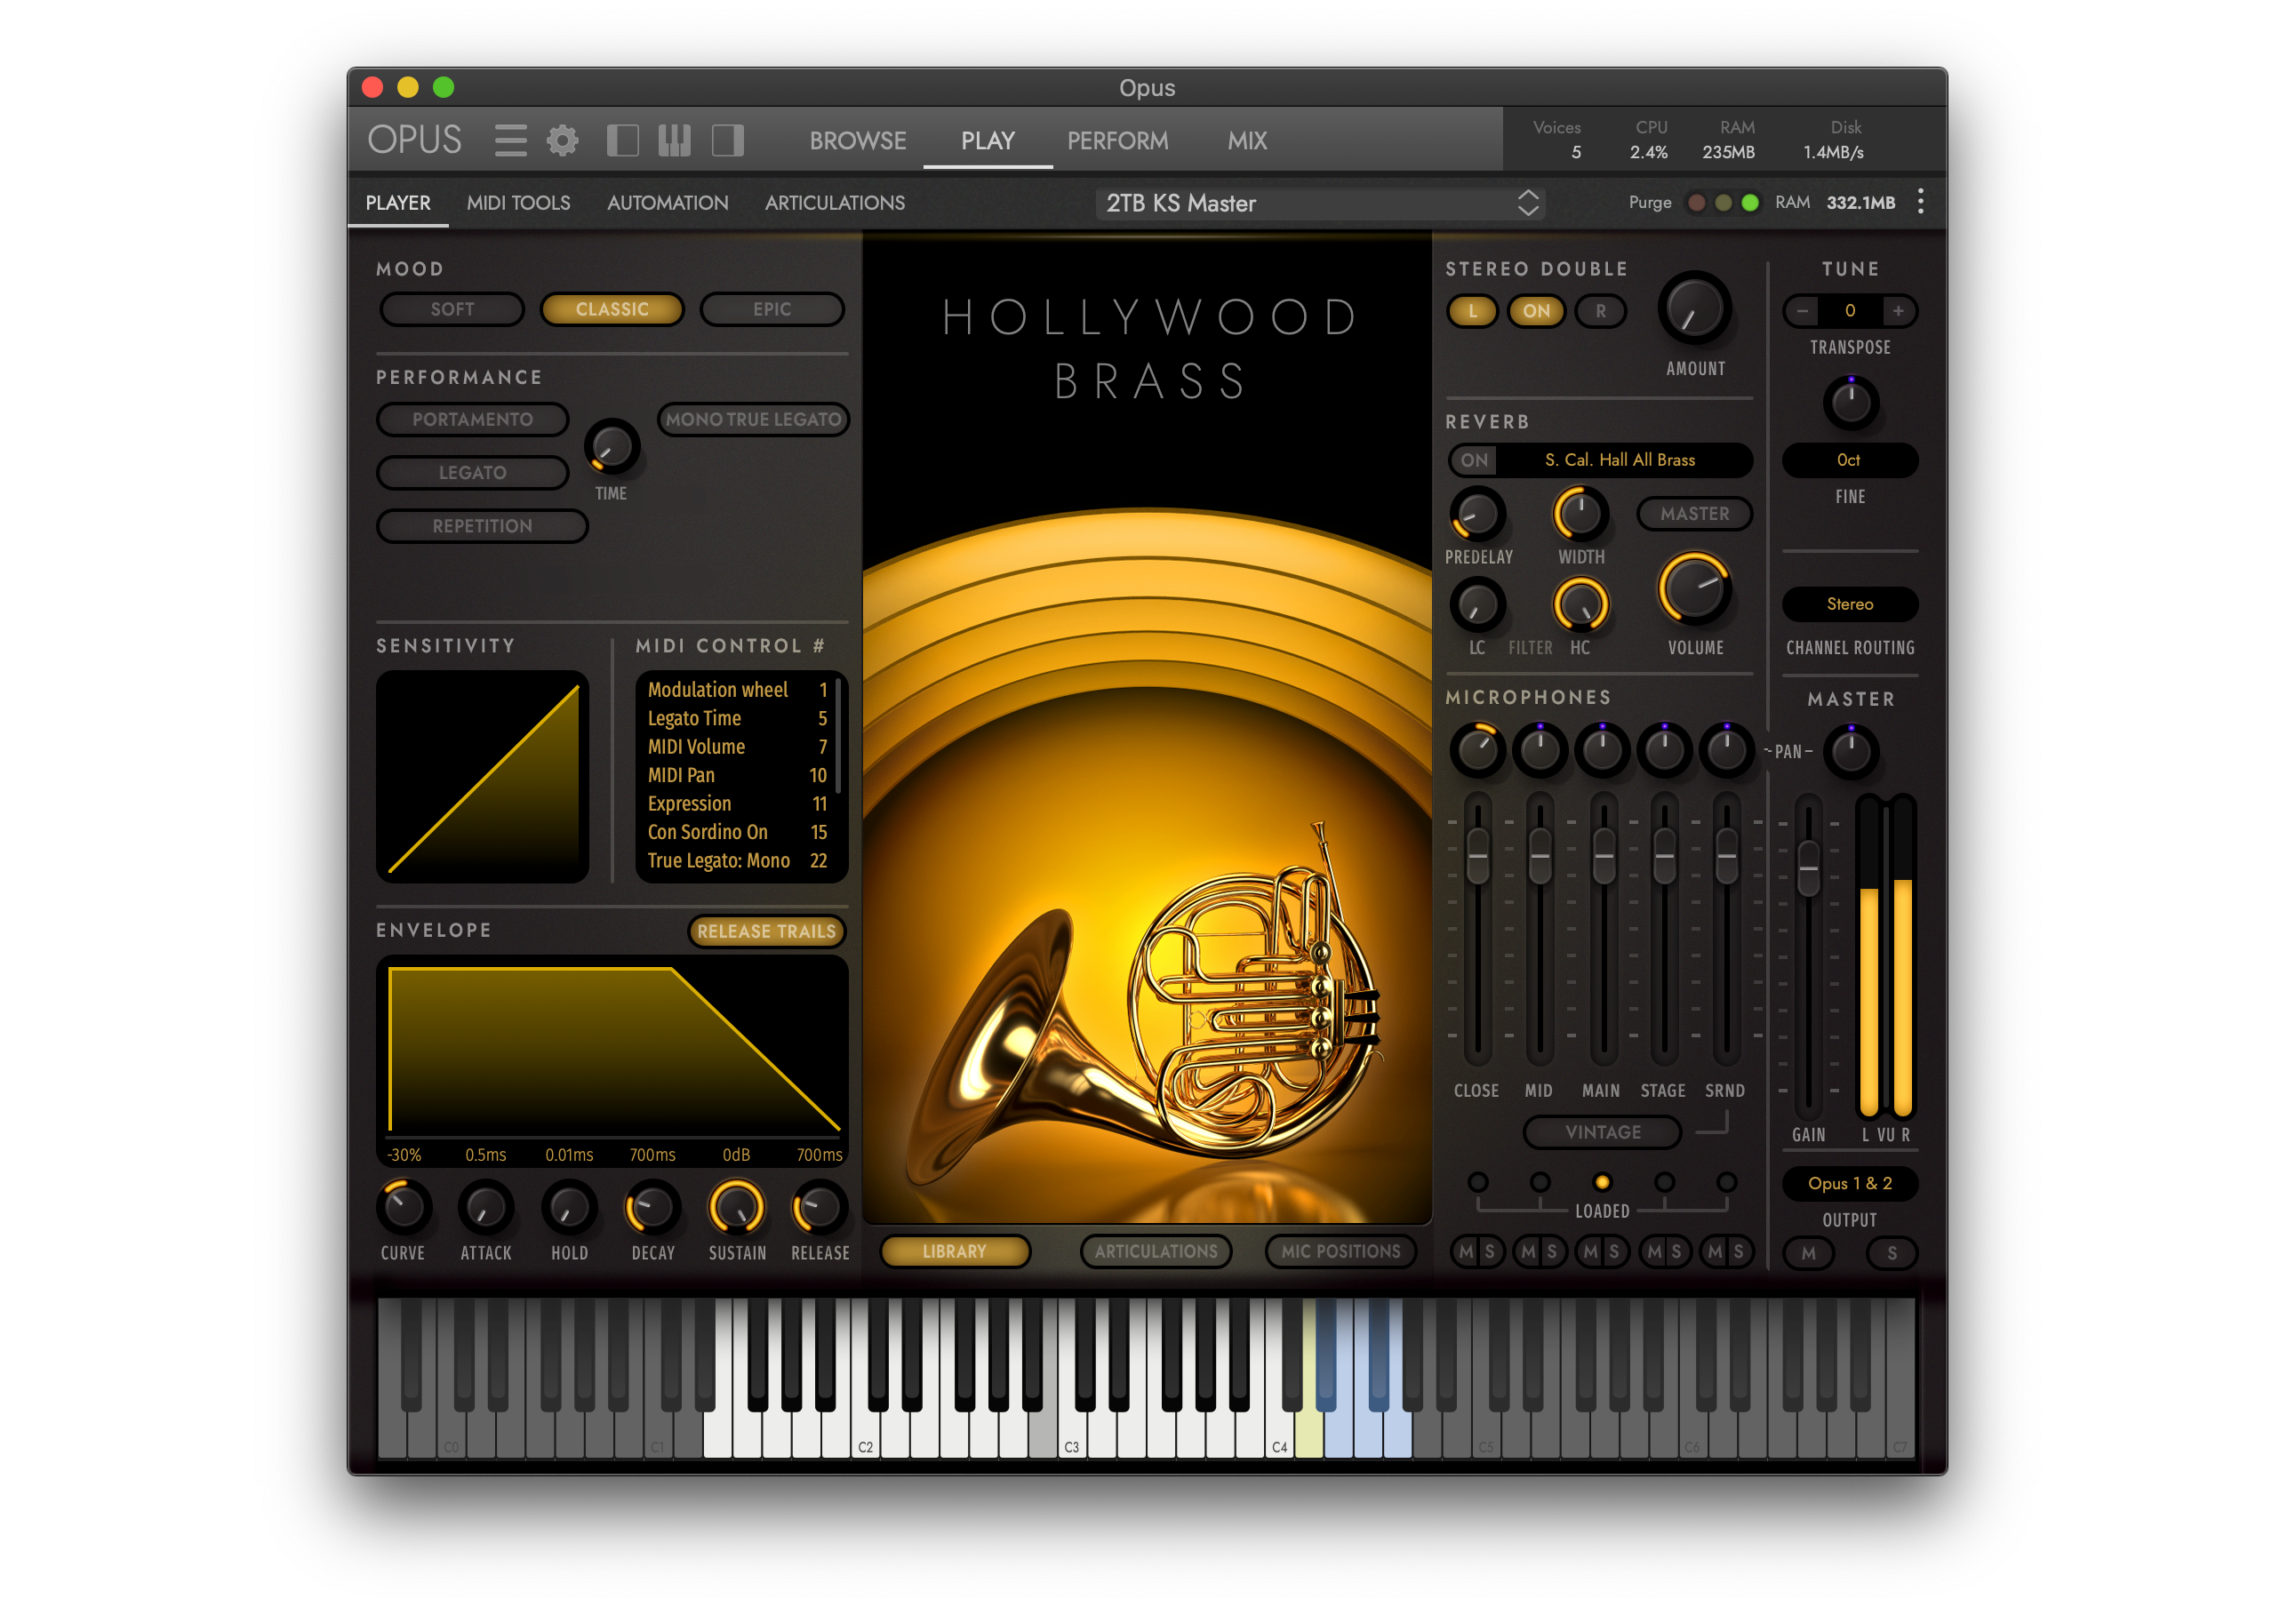2296x1607 pixels.
Task: Click the envelope Sustain knob
Action: 737,1207
